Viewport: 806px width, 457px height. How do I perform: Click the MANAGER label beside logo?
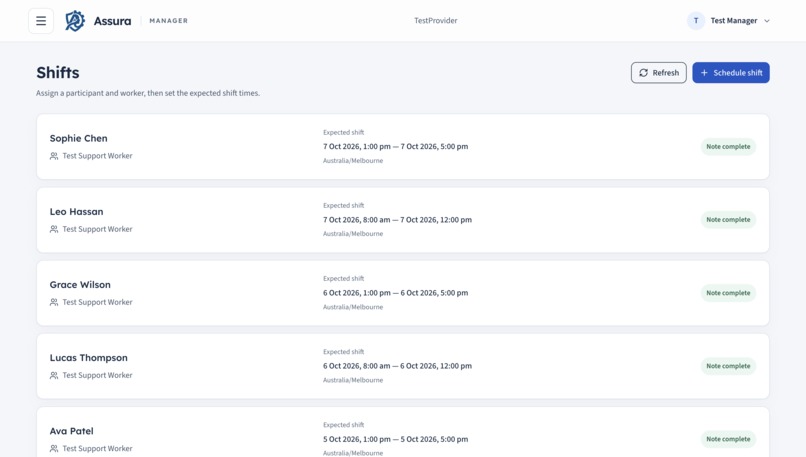(x=169, y=21)
